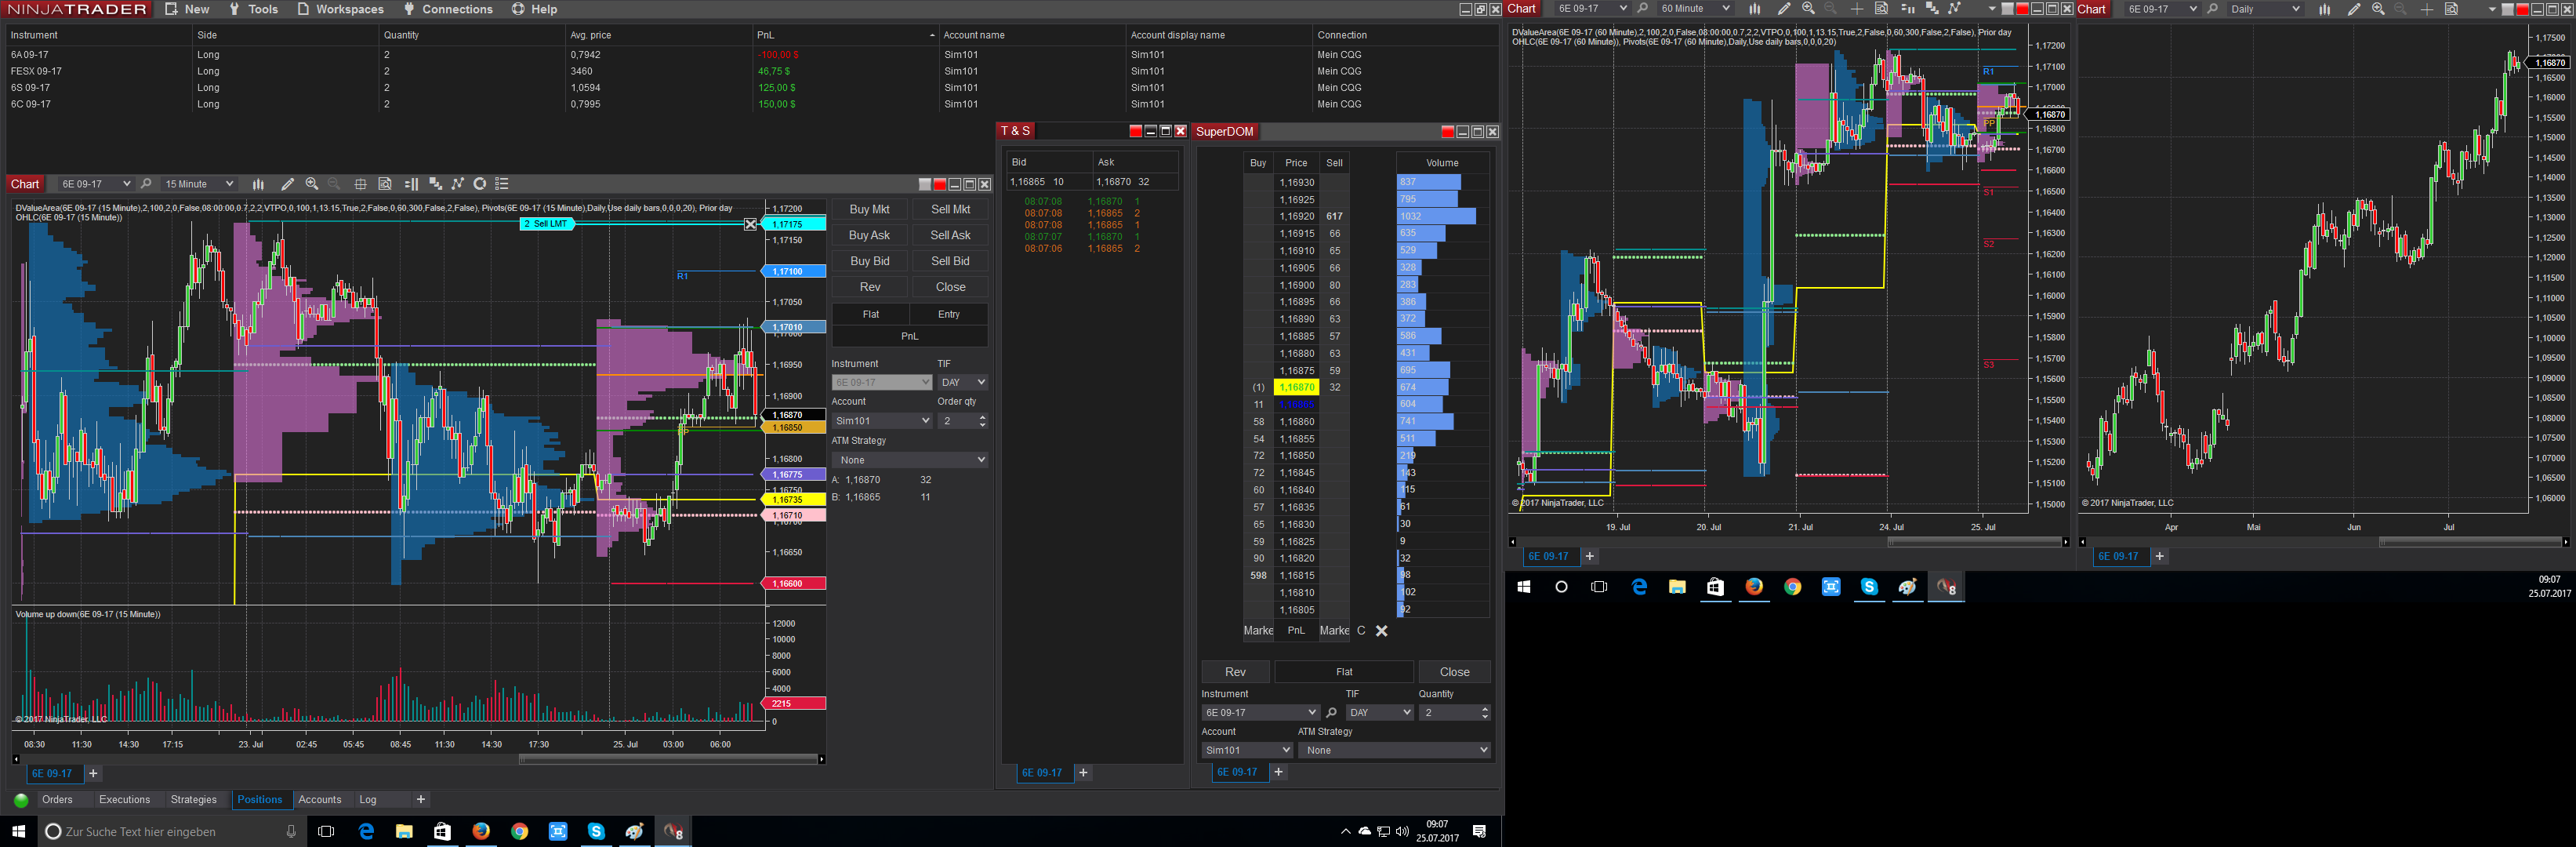Open Windows Start menu on left monitor
2576x847 pixels.
click(x=18, y=831)
